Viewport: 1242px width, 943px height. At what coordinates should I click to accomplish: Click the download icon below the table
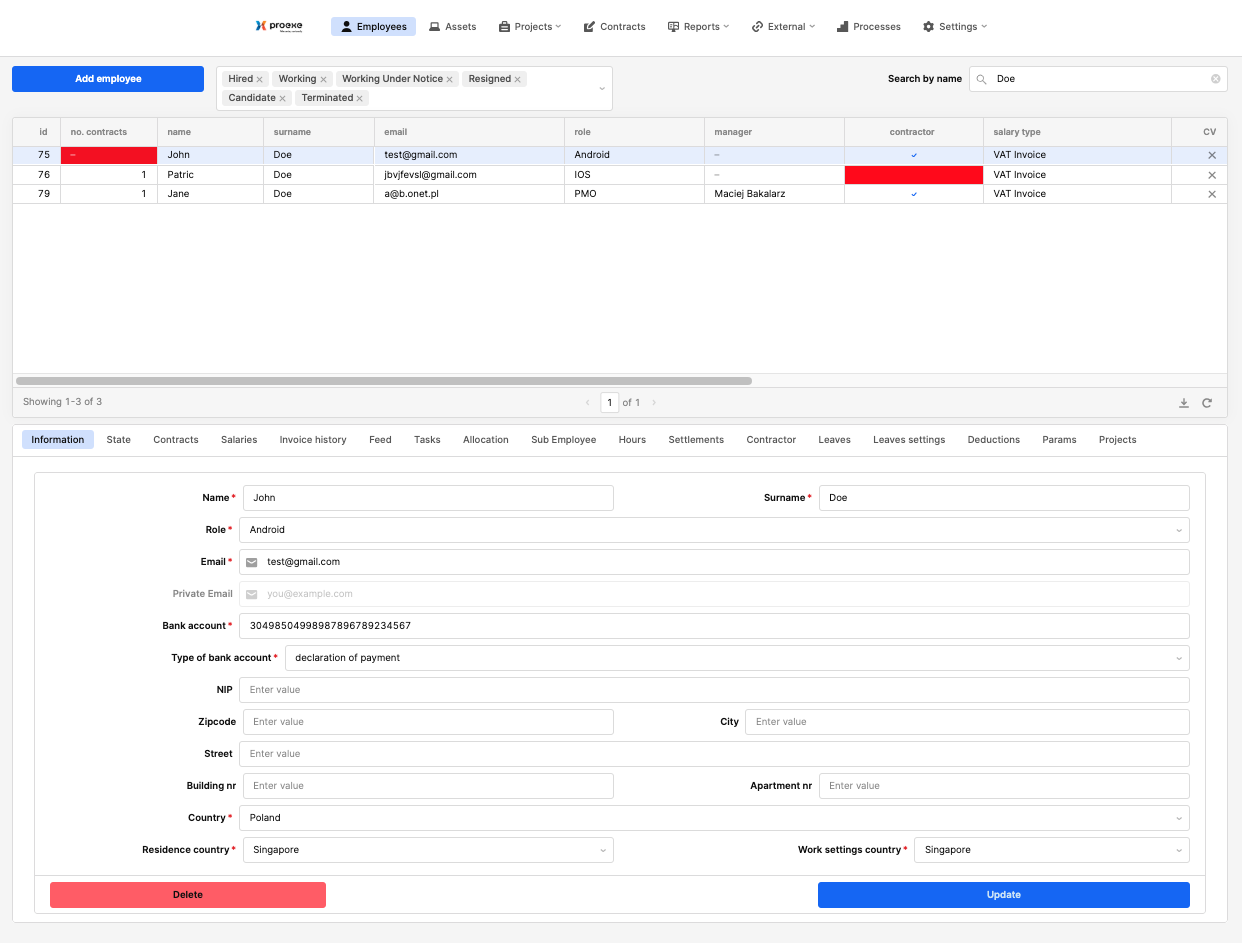pyautogui.click(x=1184, y=403)
